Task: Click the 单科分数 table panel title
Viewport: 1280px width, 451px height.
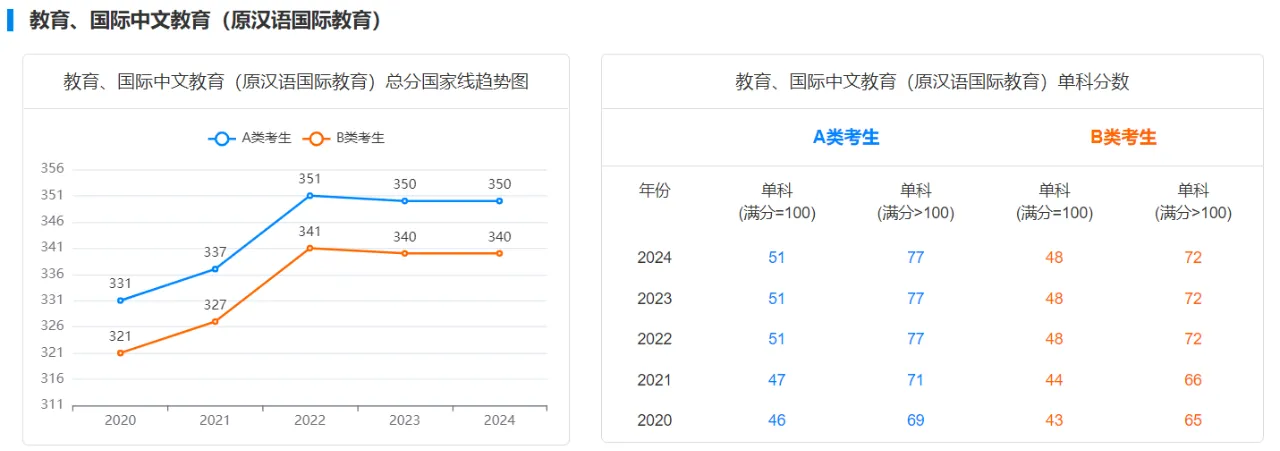Action: click(932, 82)
